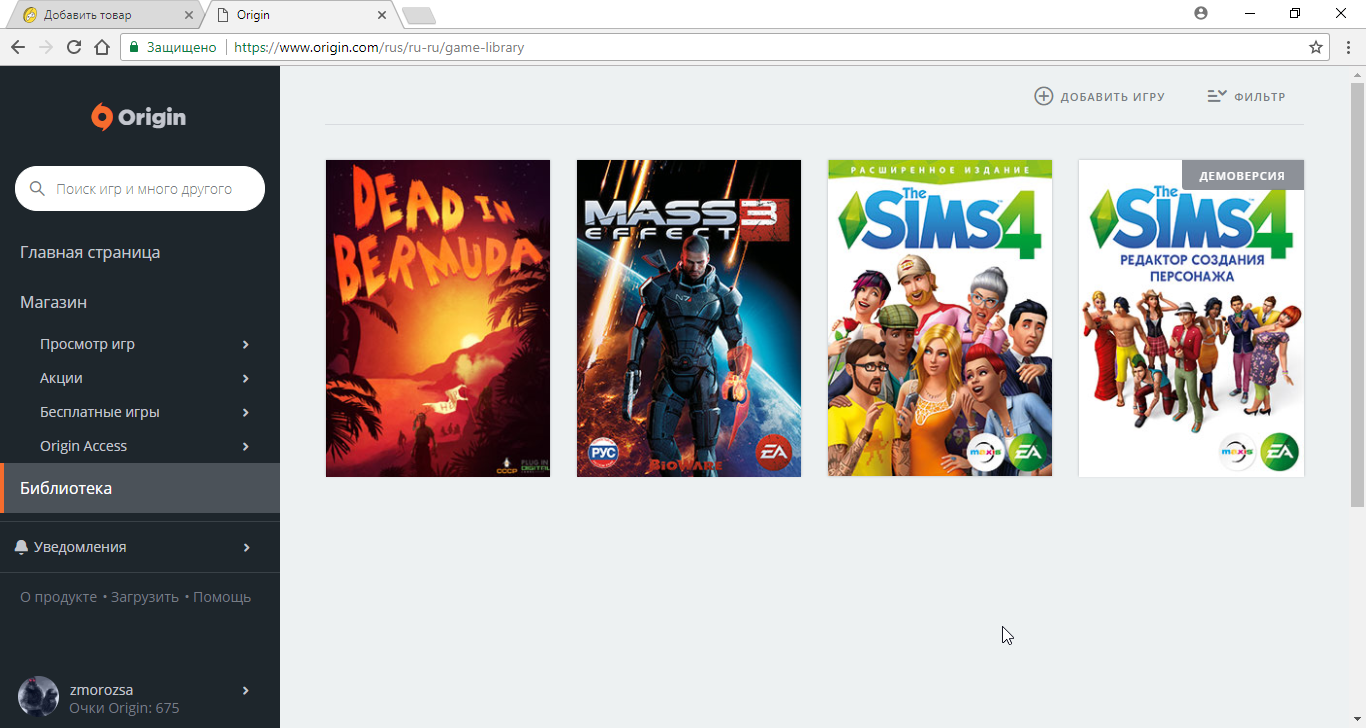Click Помощь link
This screenshot has width=1366, height=728.
coord(222,597)
